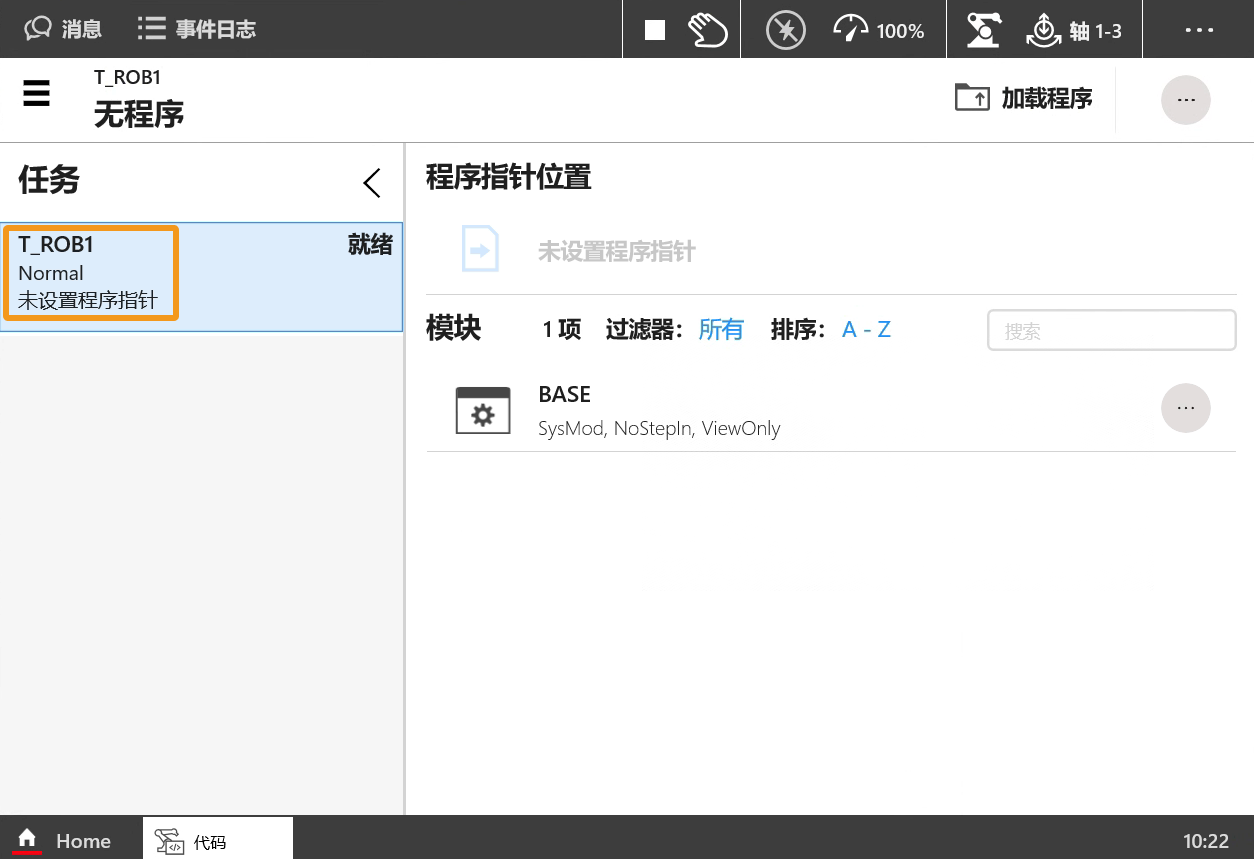
Task: Click the robot mechanical unit icon
Action: [984, 30]
